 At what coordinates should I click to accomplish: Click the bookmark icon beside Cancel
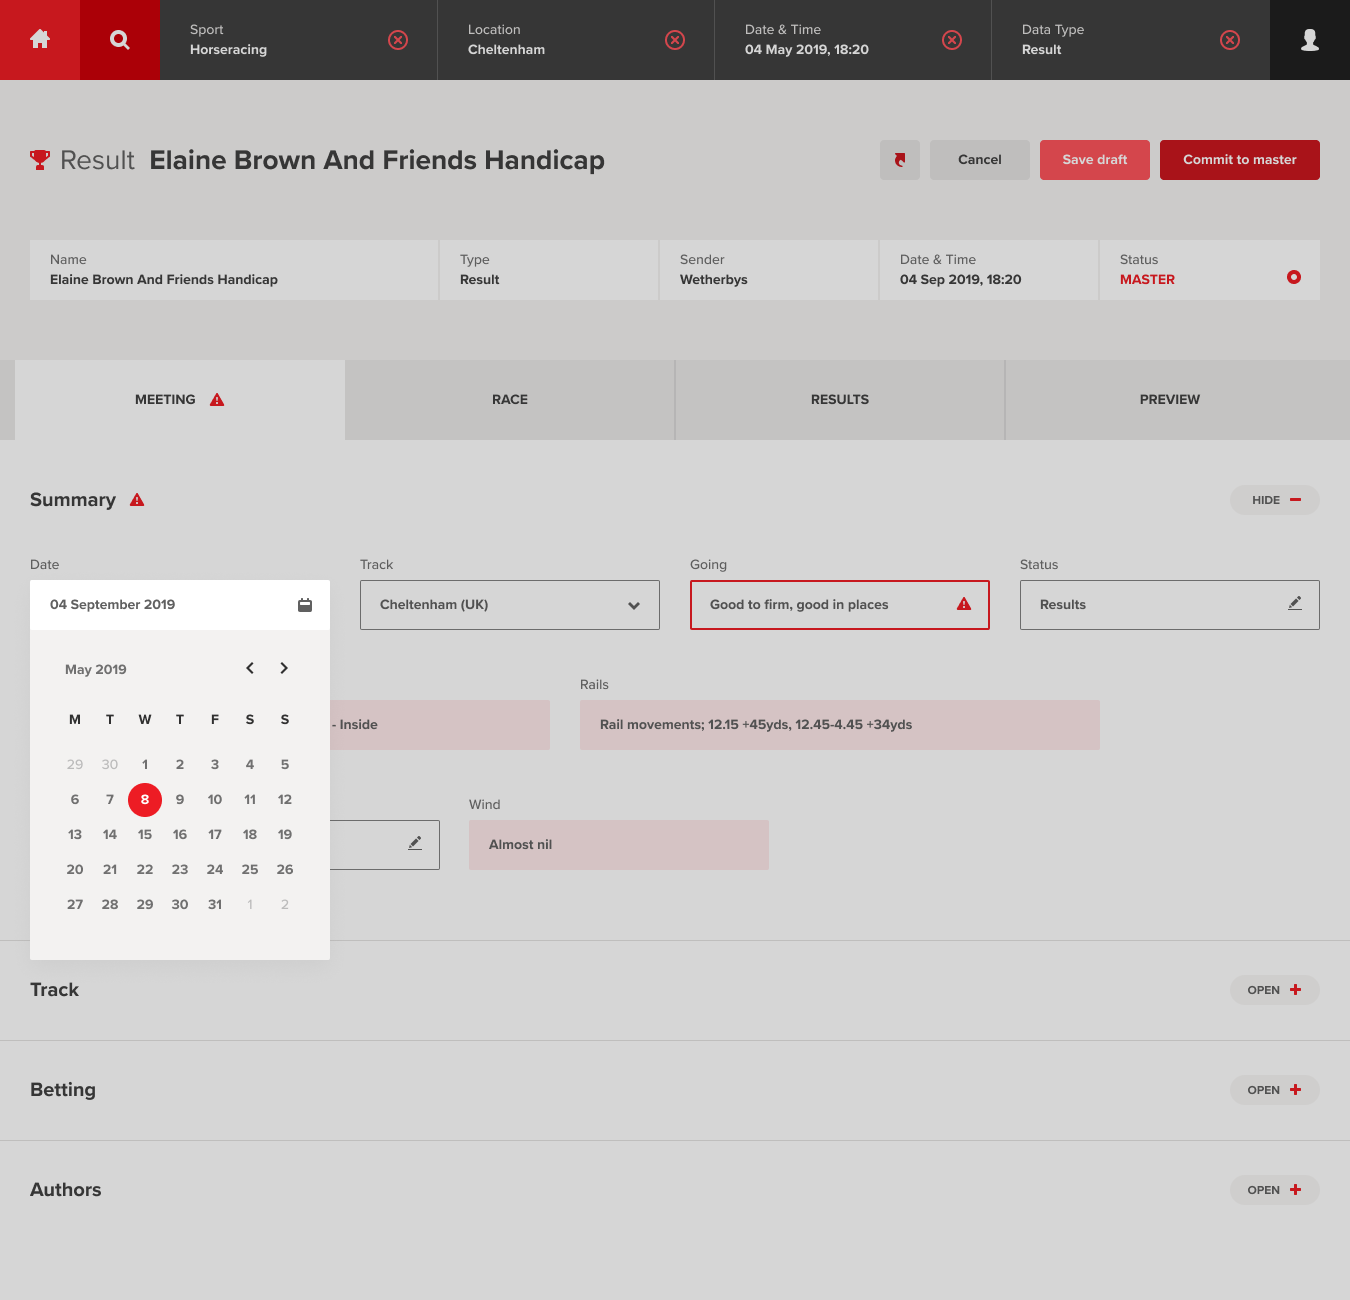(x=900, y=160)
